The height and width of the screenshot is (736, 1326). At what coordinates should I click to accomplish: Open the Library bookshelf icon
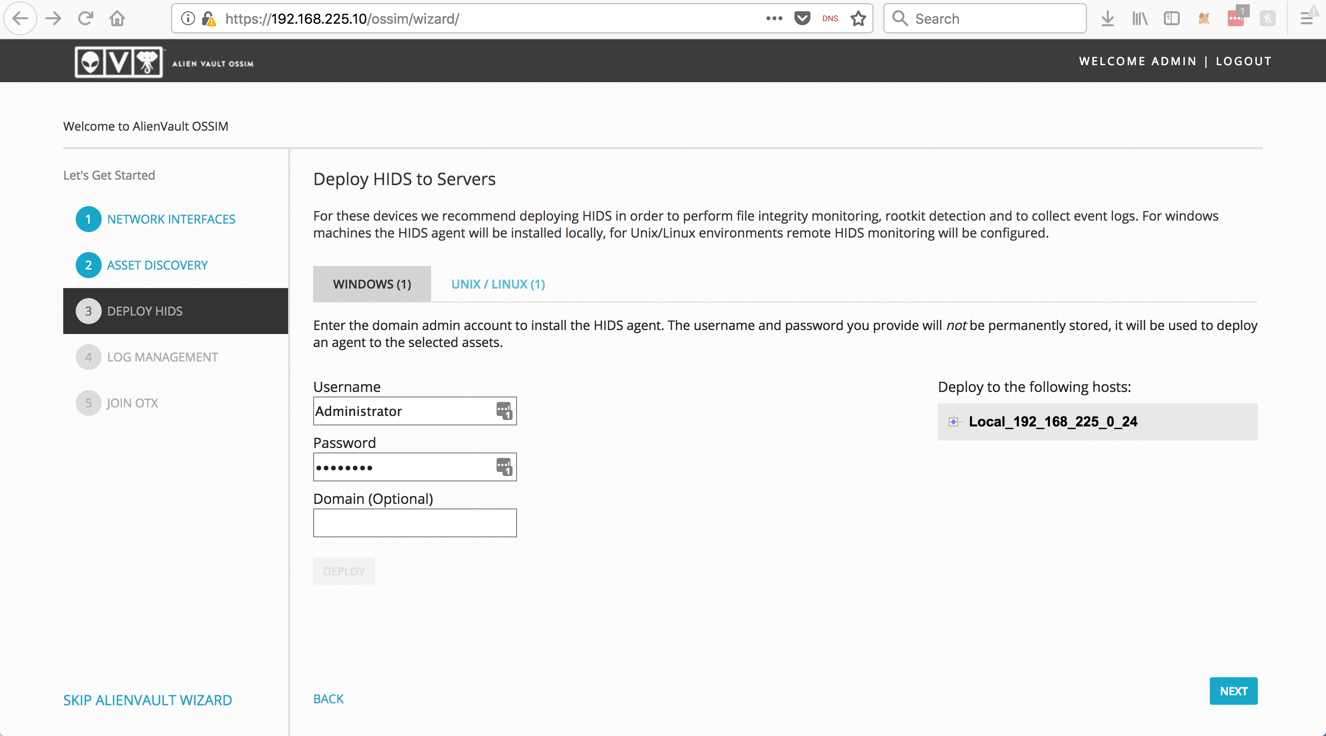(x=1139, y=18)
